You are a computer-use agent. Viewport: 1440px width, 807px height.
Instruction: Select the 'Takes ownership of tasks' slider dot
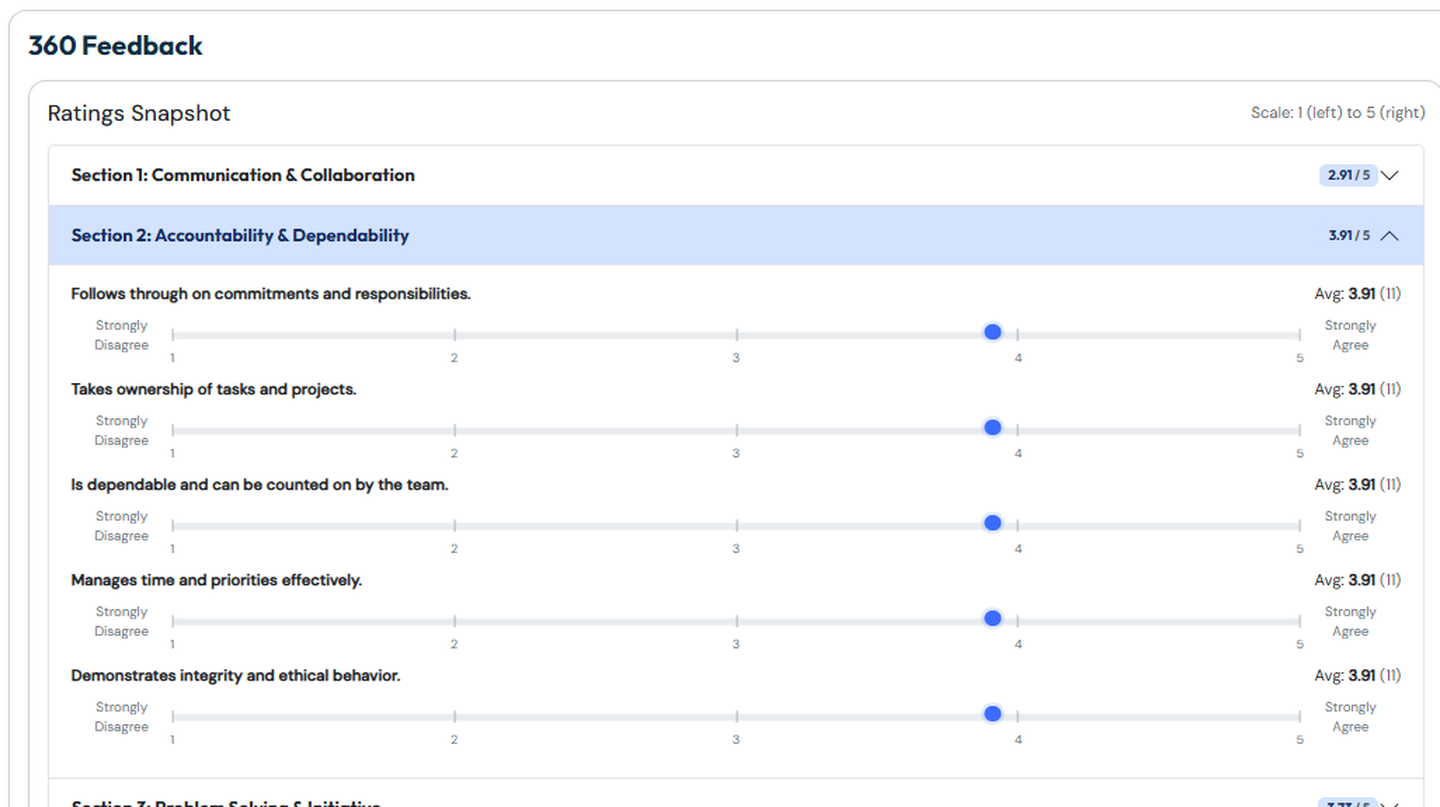pyautogui.click(x=992, y=428)
